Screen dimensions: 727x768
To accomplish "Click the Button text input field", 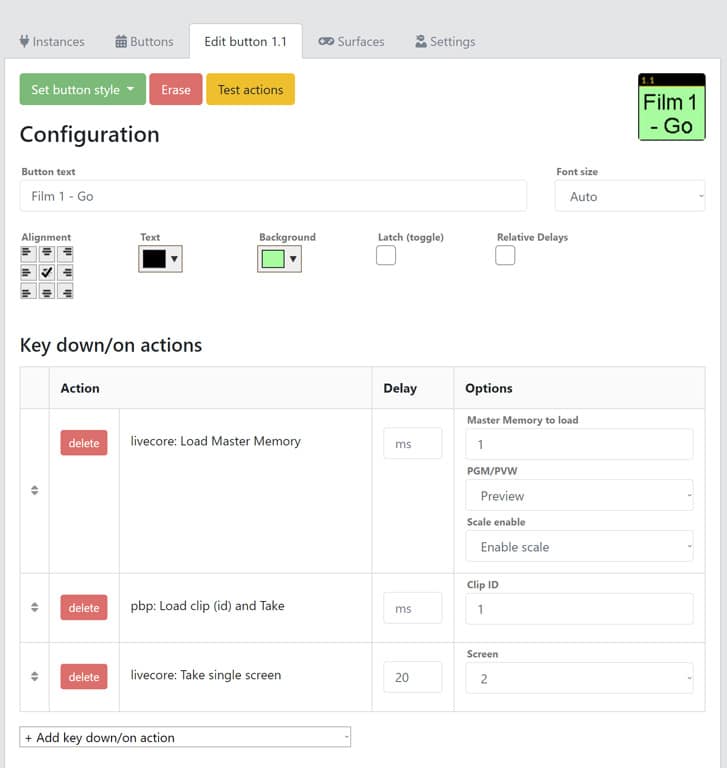I will pos(273,196).
